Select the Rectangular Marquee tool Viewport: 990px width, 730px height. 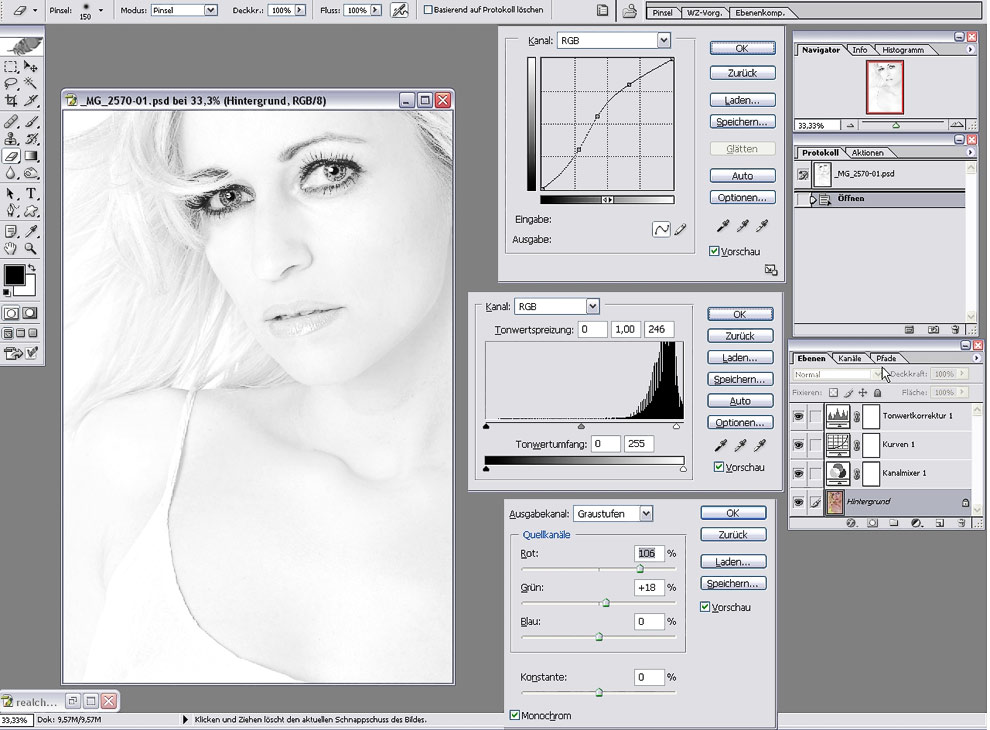tap(11, 66)
